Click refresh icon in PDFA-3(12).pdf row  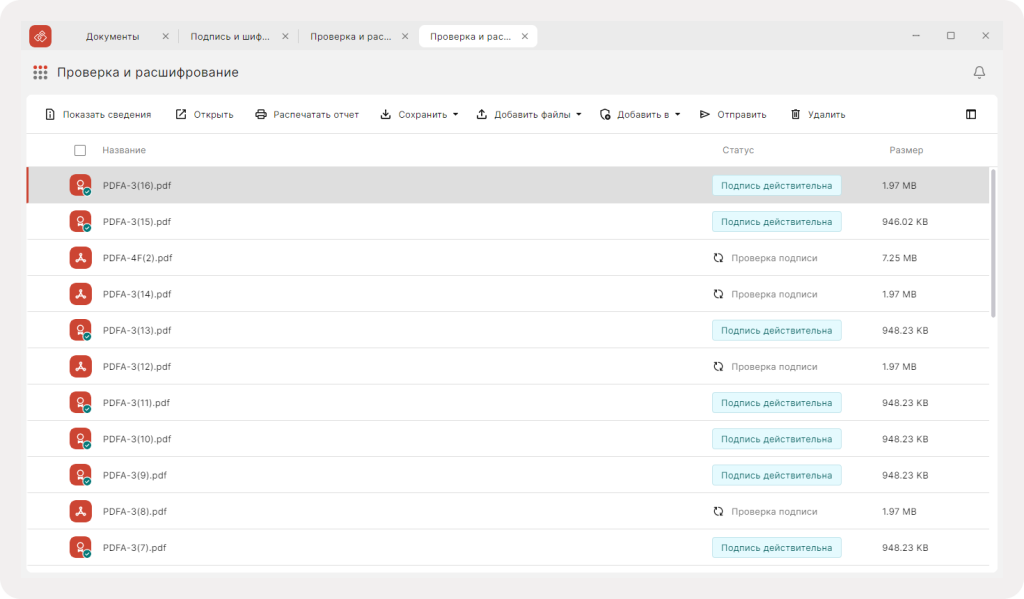718,366
